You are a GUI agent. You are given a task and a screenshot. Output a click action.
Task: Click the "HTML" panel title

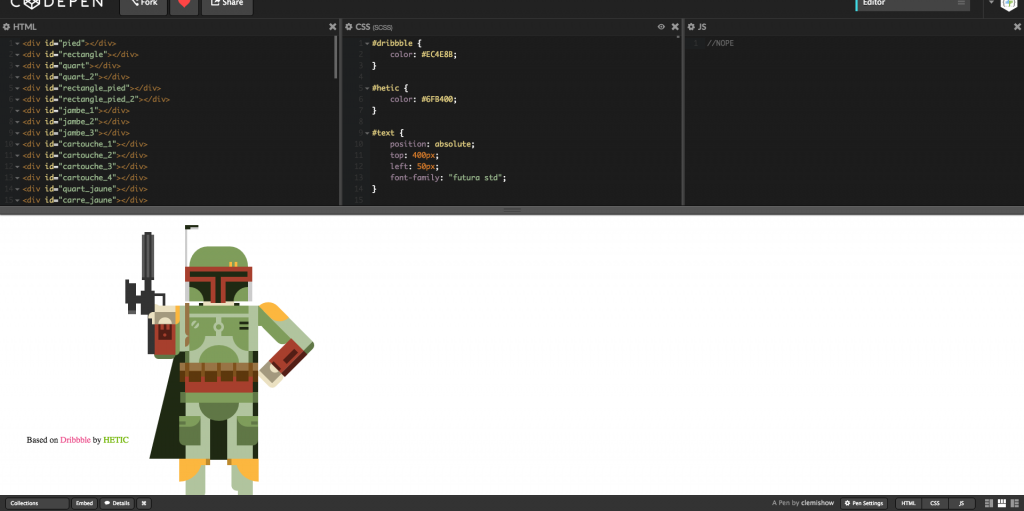[25, 27]
